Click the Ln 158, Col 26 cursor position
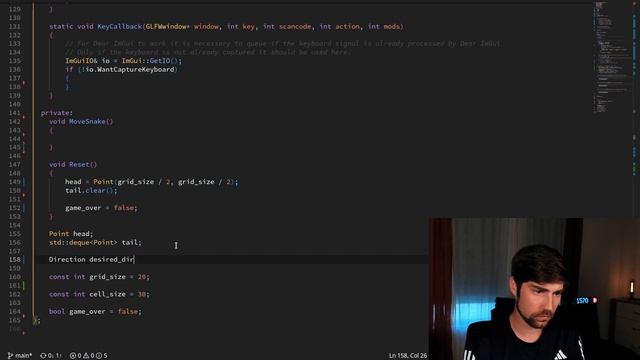 click(407, 356)
